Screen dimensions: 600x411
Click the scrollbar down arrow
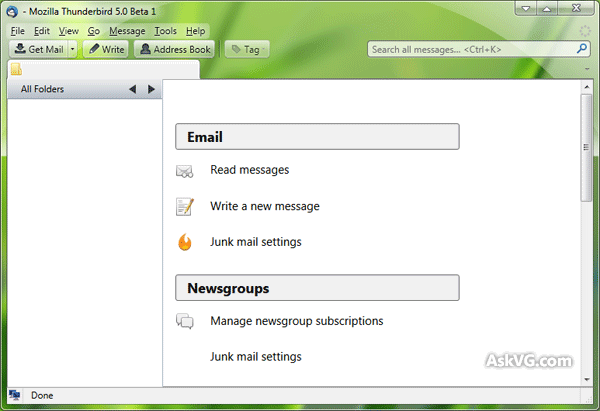point(587,380)
